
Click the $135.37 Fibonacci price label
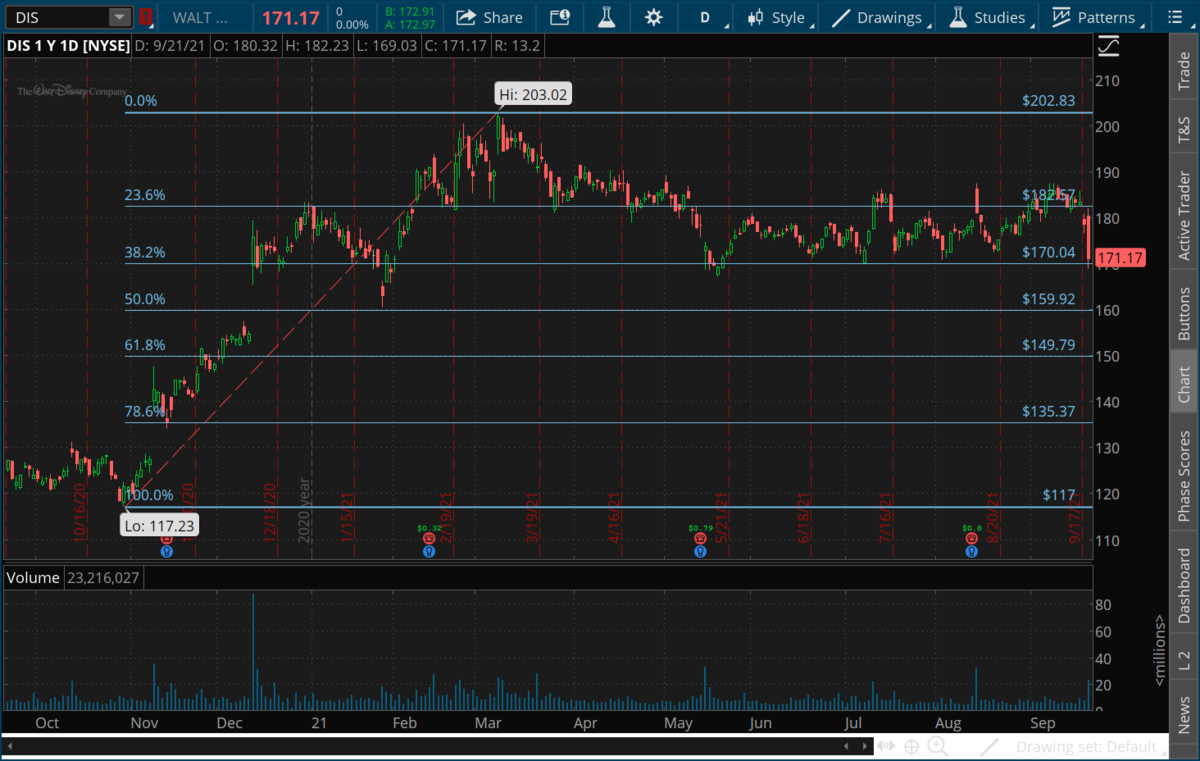(x=1048, y=411)
